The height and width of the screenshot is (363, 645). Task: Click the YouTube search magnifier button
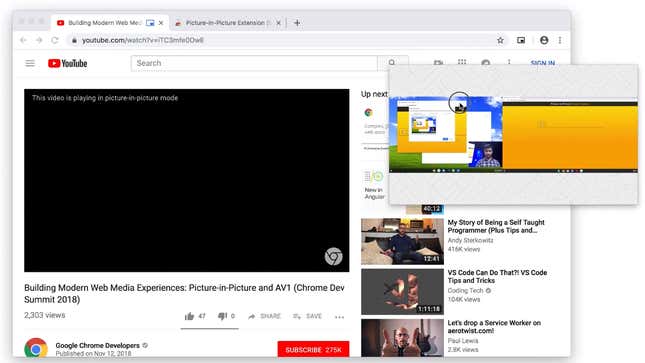(392, 63)
